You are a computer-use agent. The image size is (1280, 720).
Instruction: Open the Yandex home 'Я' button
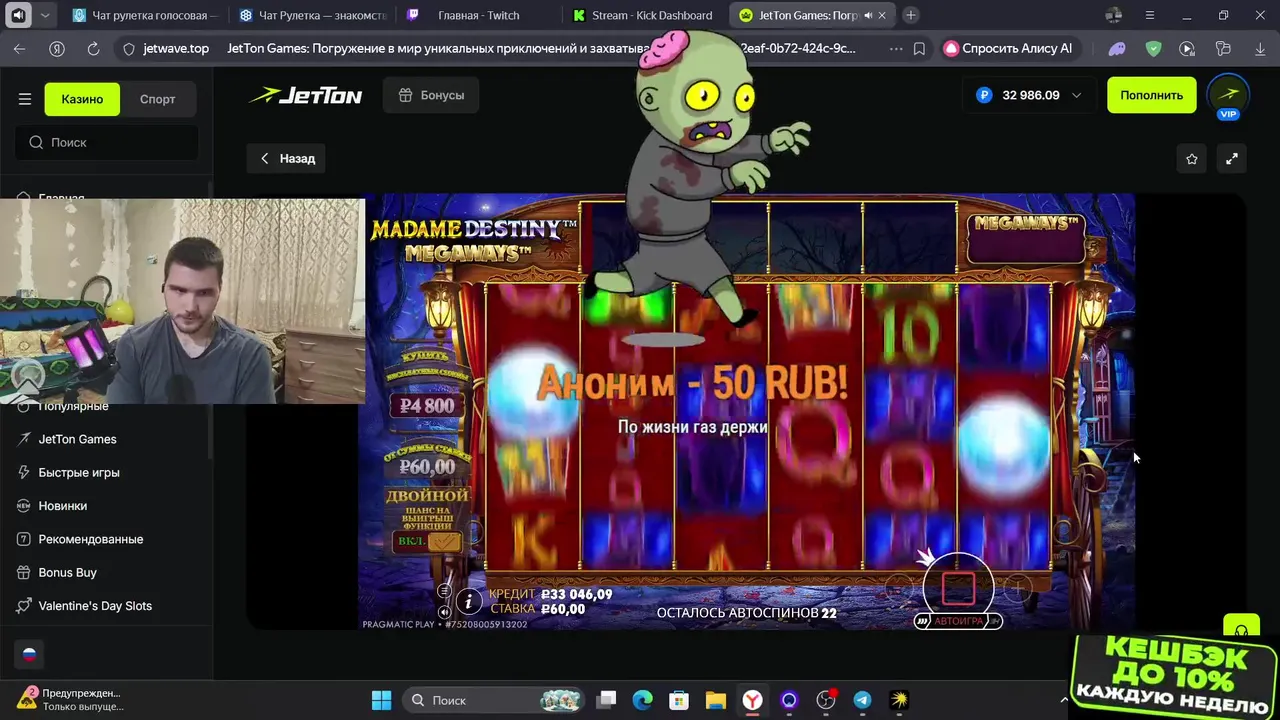coord(57,48)
